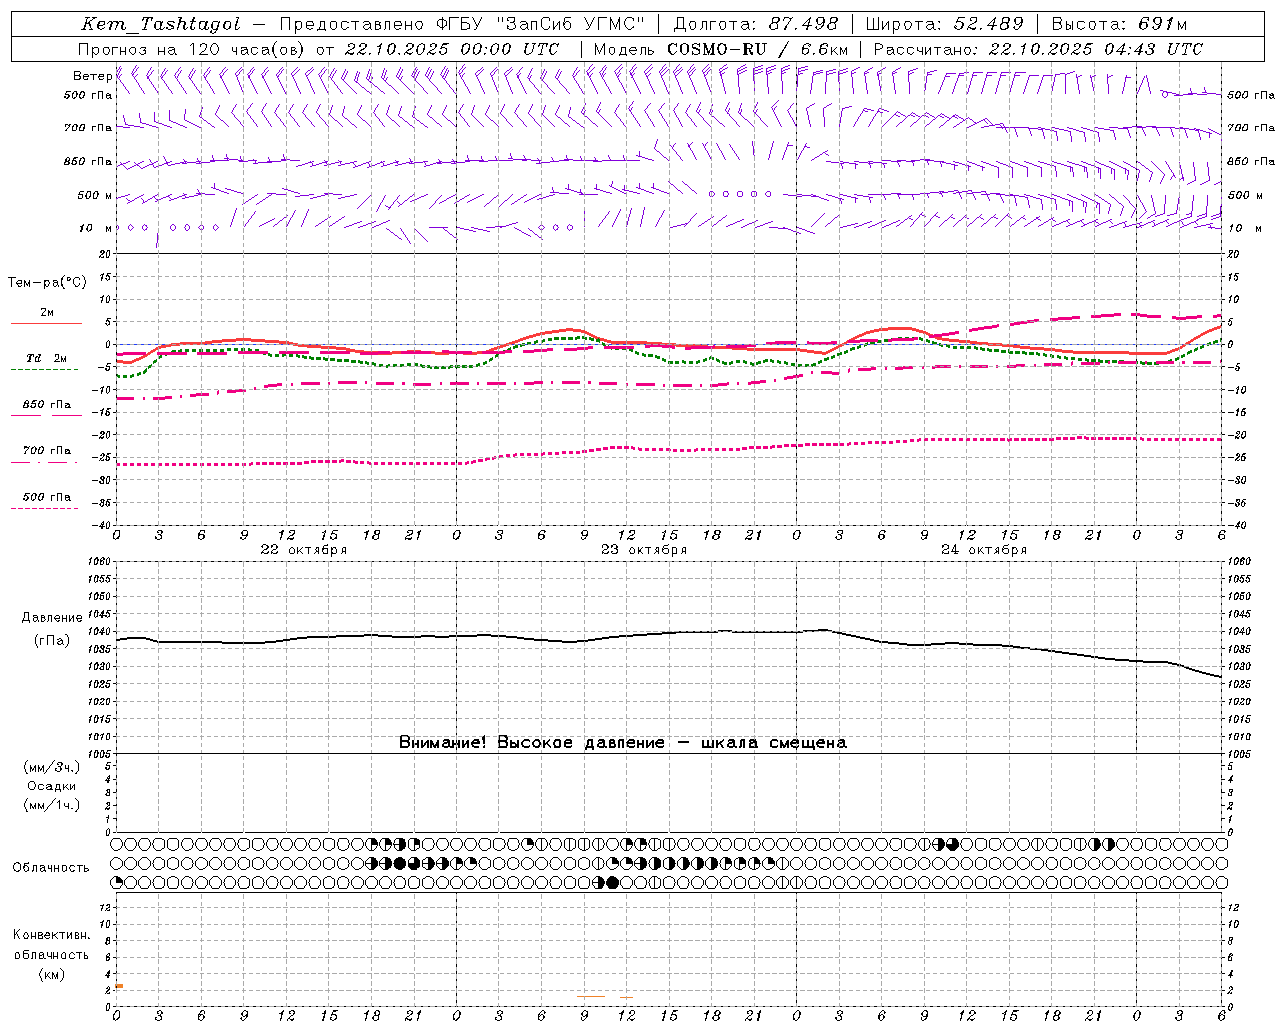
Task: Click the date label 22 октября
Action: click(x=304, y=549)
